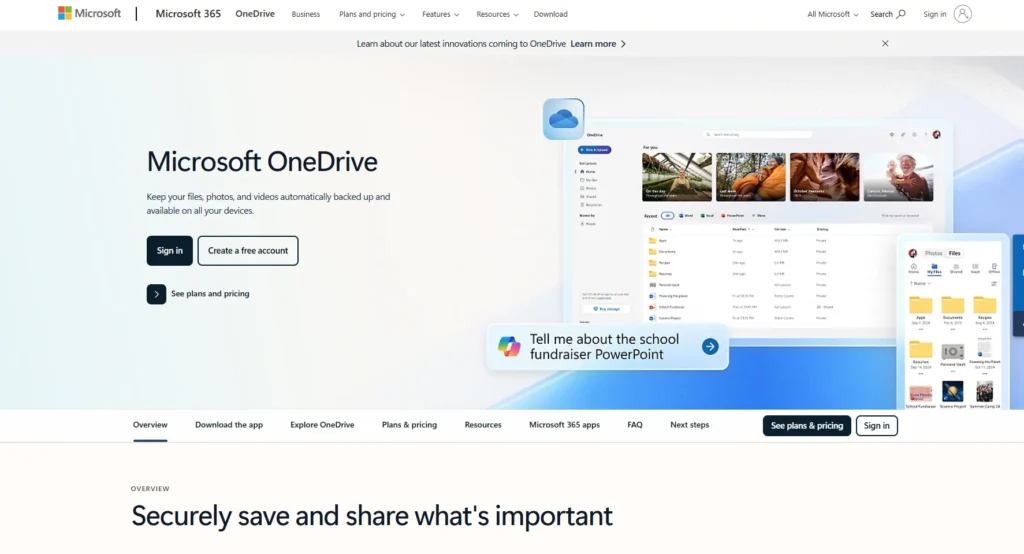Screen dimensions: 1024x554
Task: Click the search magnifier icon
Action: pos(901,14)
